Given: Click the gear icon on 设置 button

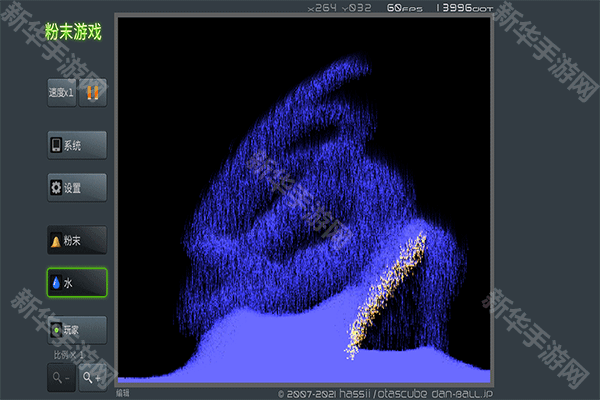Looking at the screenshot, I should pyautogui.click(x=56, y=187).
